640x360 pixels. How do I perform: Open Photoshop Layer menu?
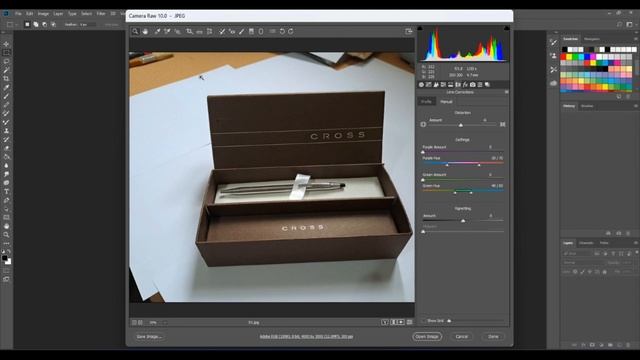[58, 13]
